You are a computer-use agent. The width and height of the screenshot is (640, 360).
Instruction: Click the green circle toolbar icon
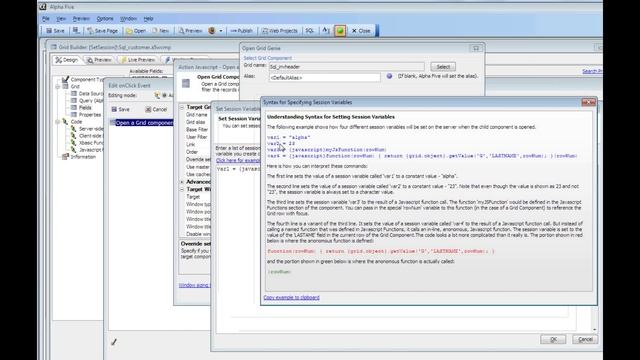tap(340, 31)
